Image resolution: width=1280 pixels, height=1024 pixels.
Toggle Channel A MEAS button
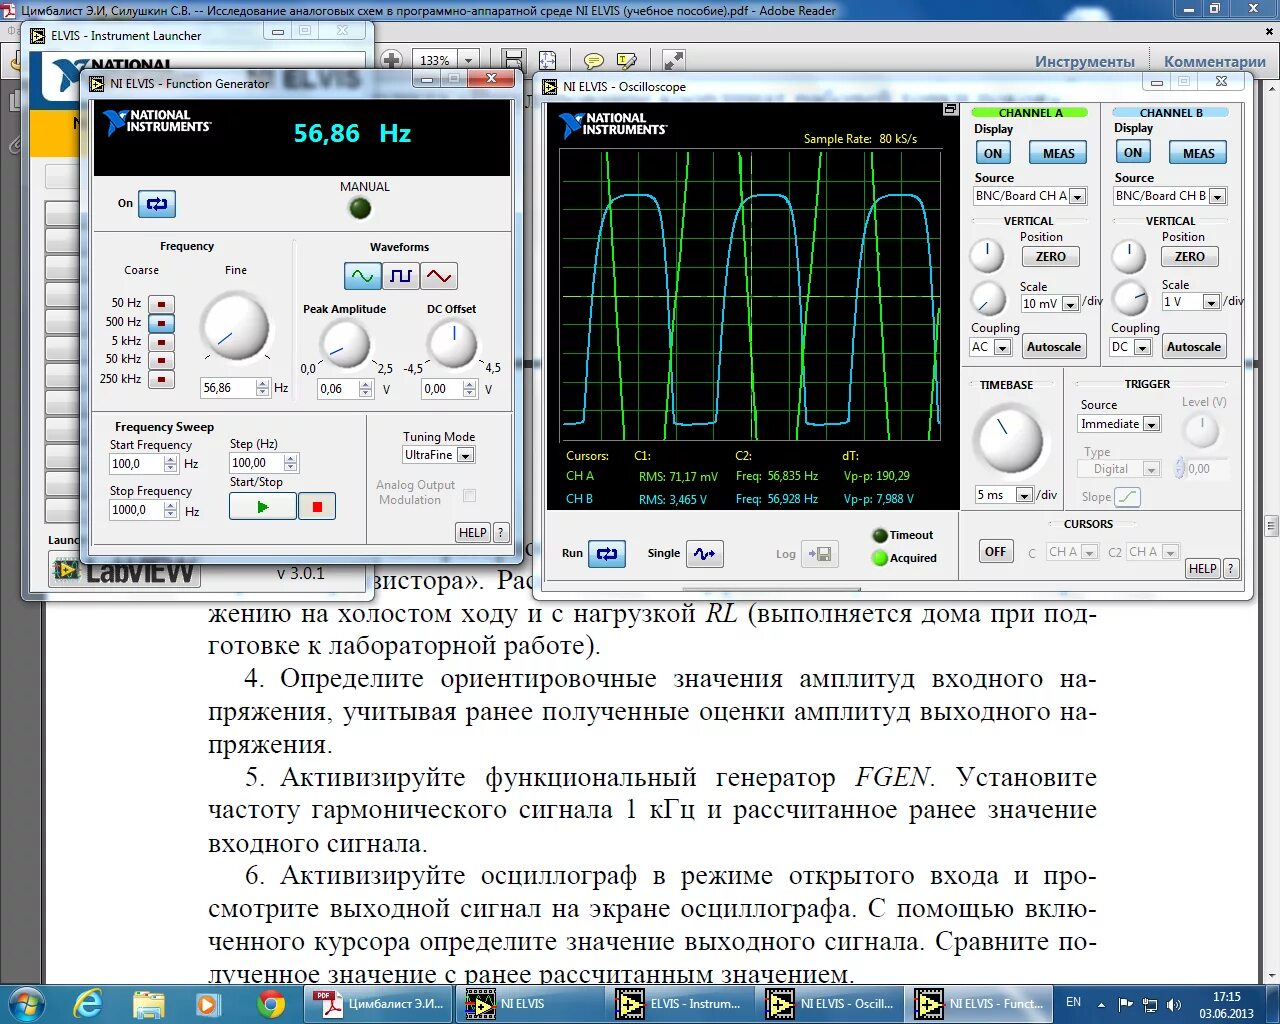point(1059,153)
